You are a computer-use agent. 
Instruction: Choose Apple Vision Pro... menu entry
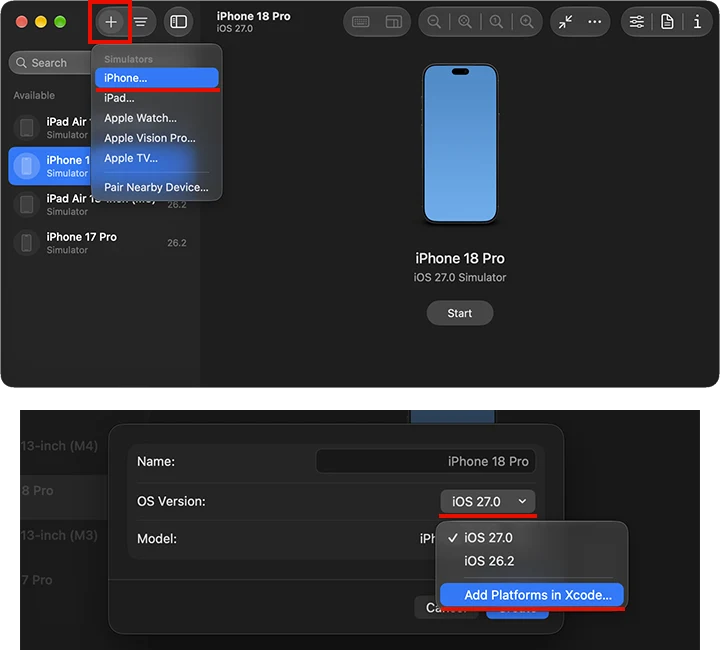[157, 138]
